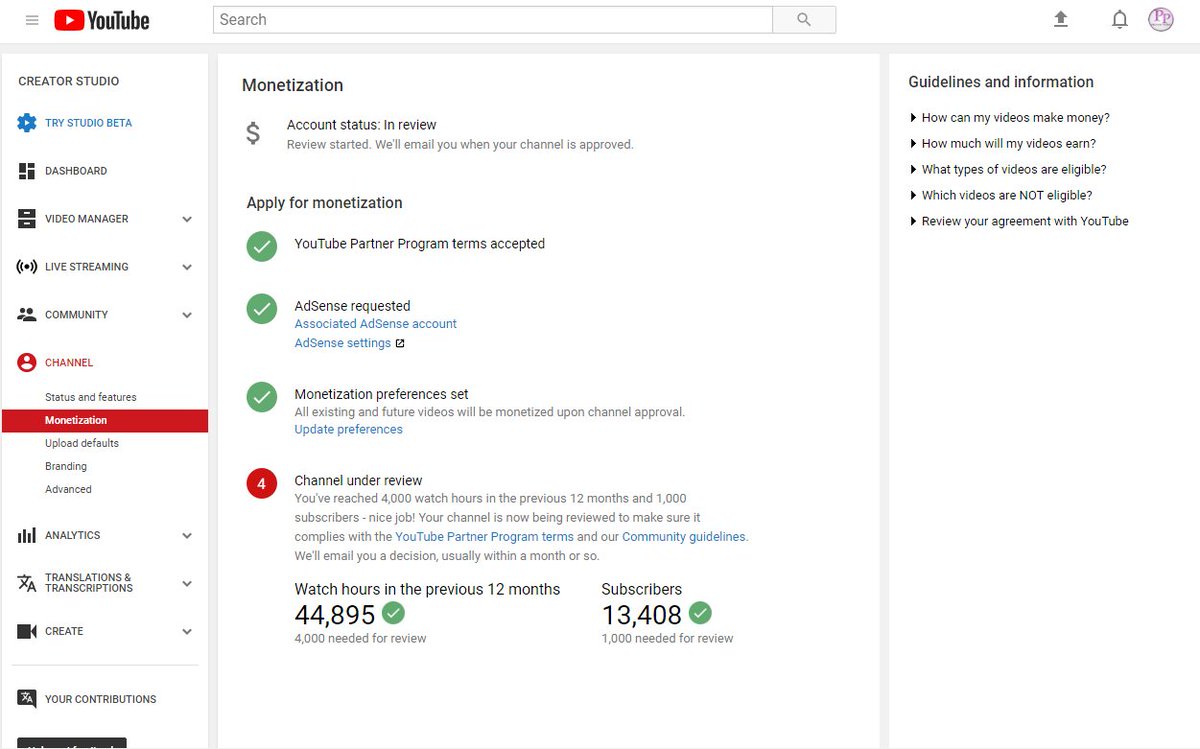Image resolution: width=1200 pixels, height=749 pixels.
Task: Click the Create camera icon
Action: coord(27,631)
